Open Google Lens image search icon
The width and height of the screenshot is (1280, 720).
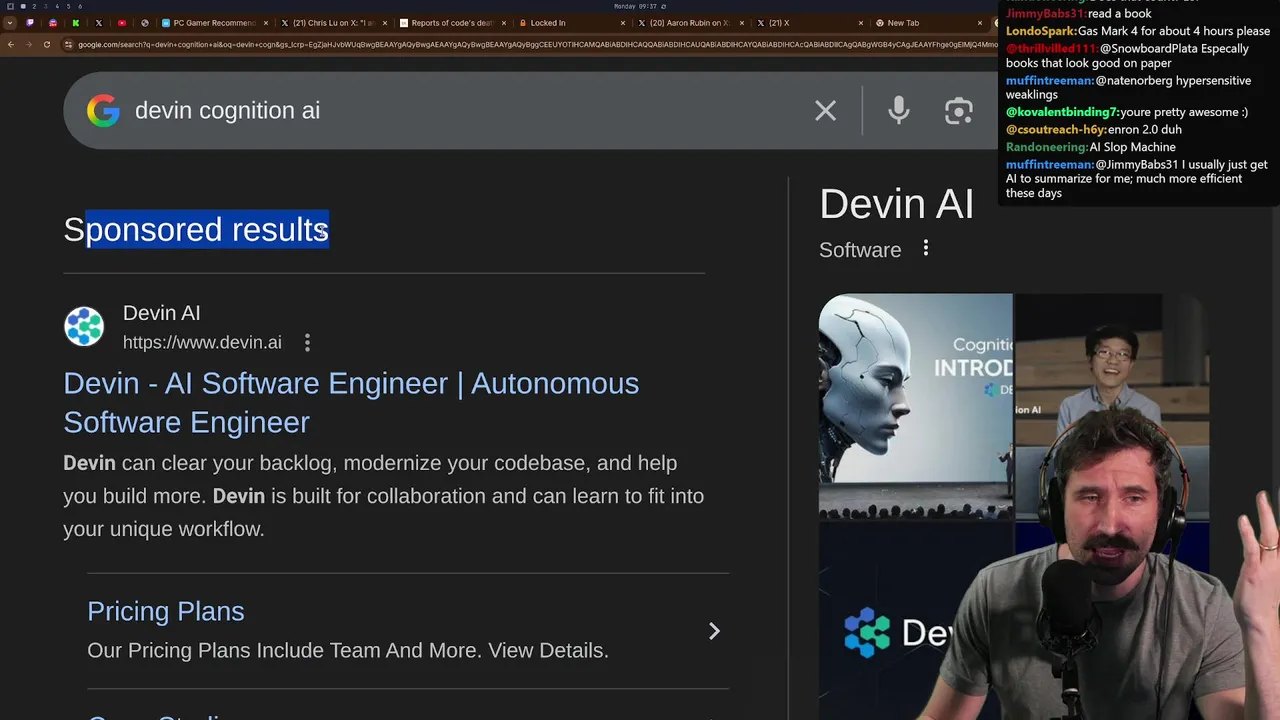[958, 110]
